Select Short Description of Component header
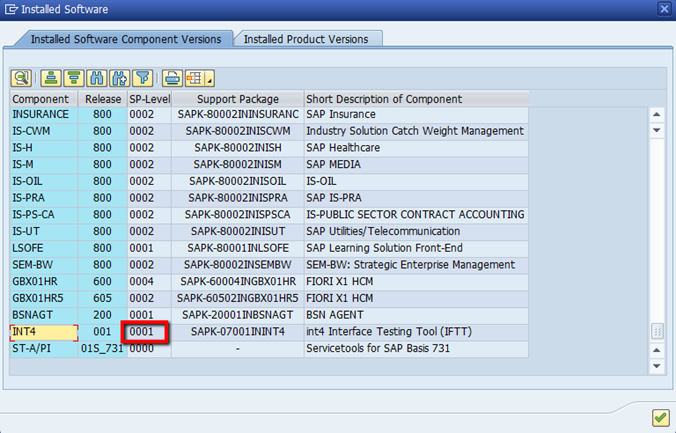This screenshot has width=676, height=433. coord(416,99)
